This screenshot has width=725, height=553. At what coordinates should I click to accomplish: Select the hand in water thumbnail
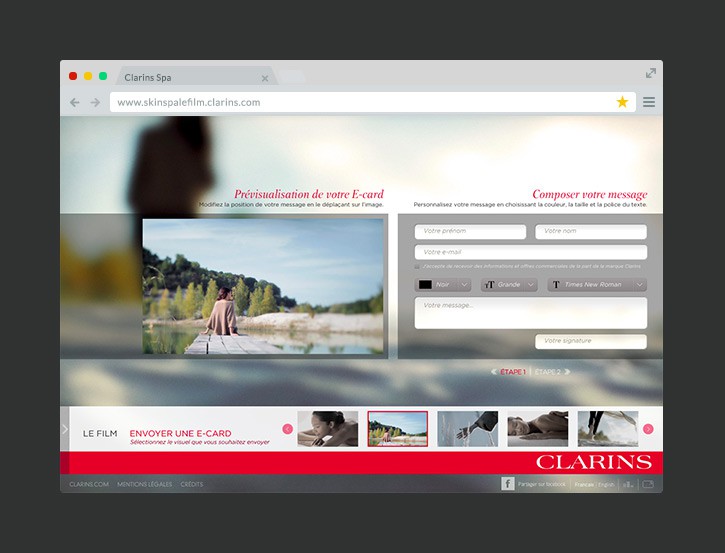pos(467,429)
